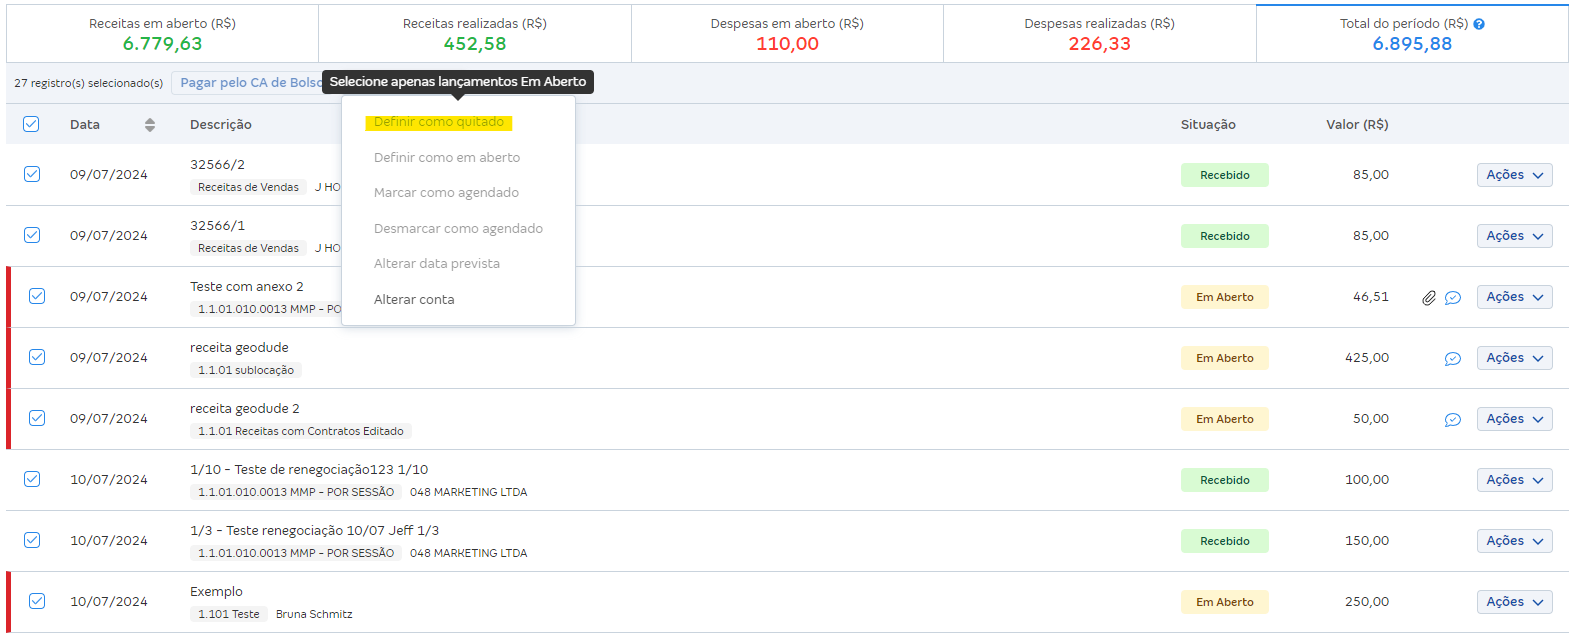Open Ações menu for the Exemplo row
This screenshot has width=1576, height=633.
pos(1514,602)
